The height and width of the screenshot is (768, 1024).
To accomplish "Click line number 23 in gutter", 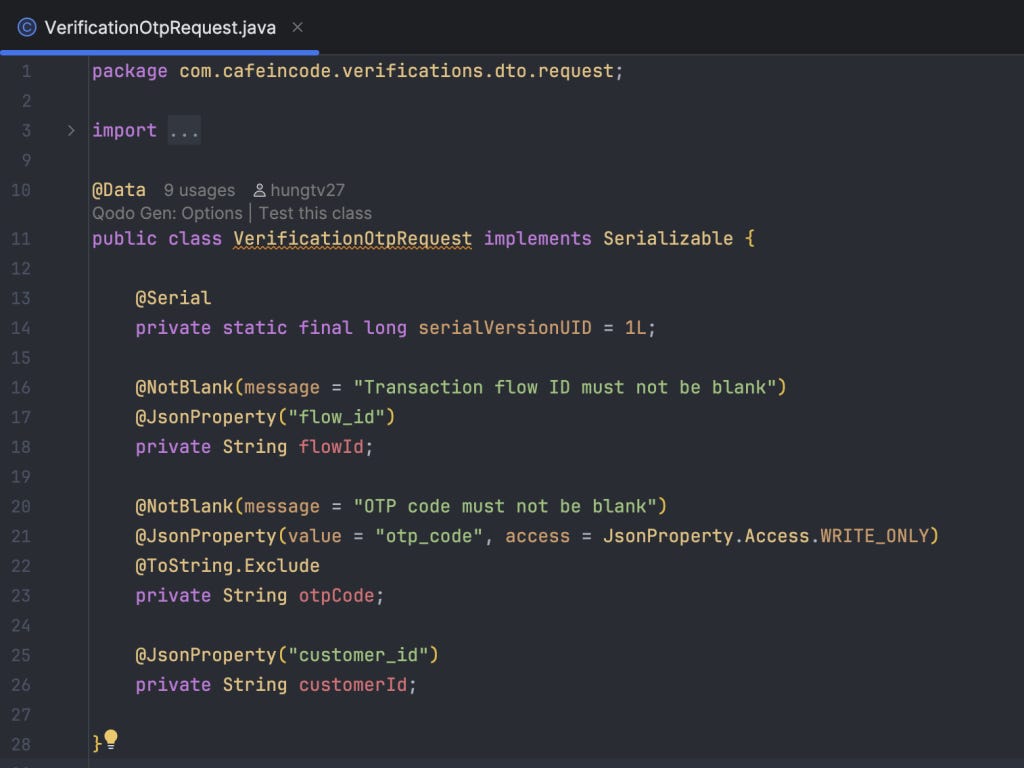I will click(21, 596).
